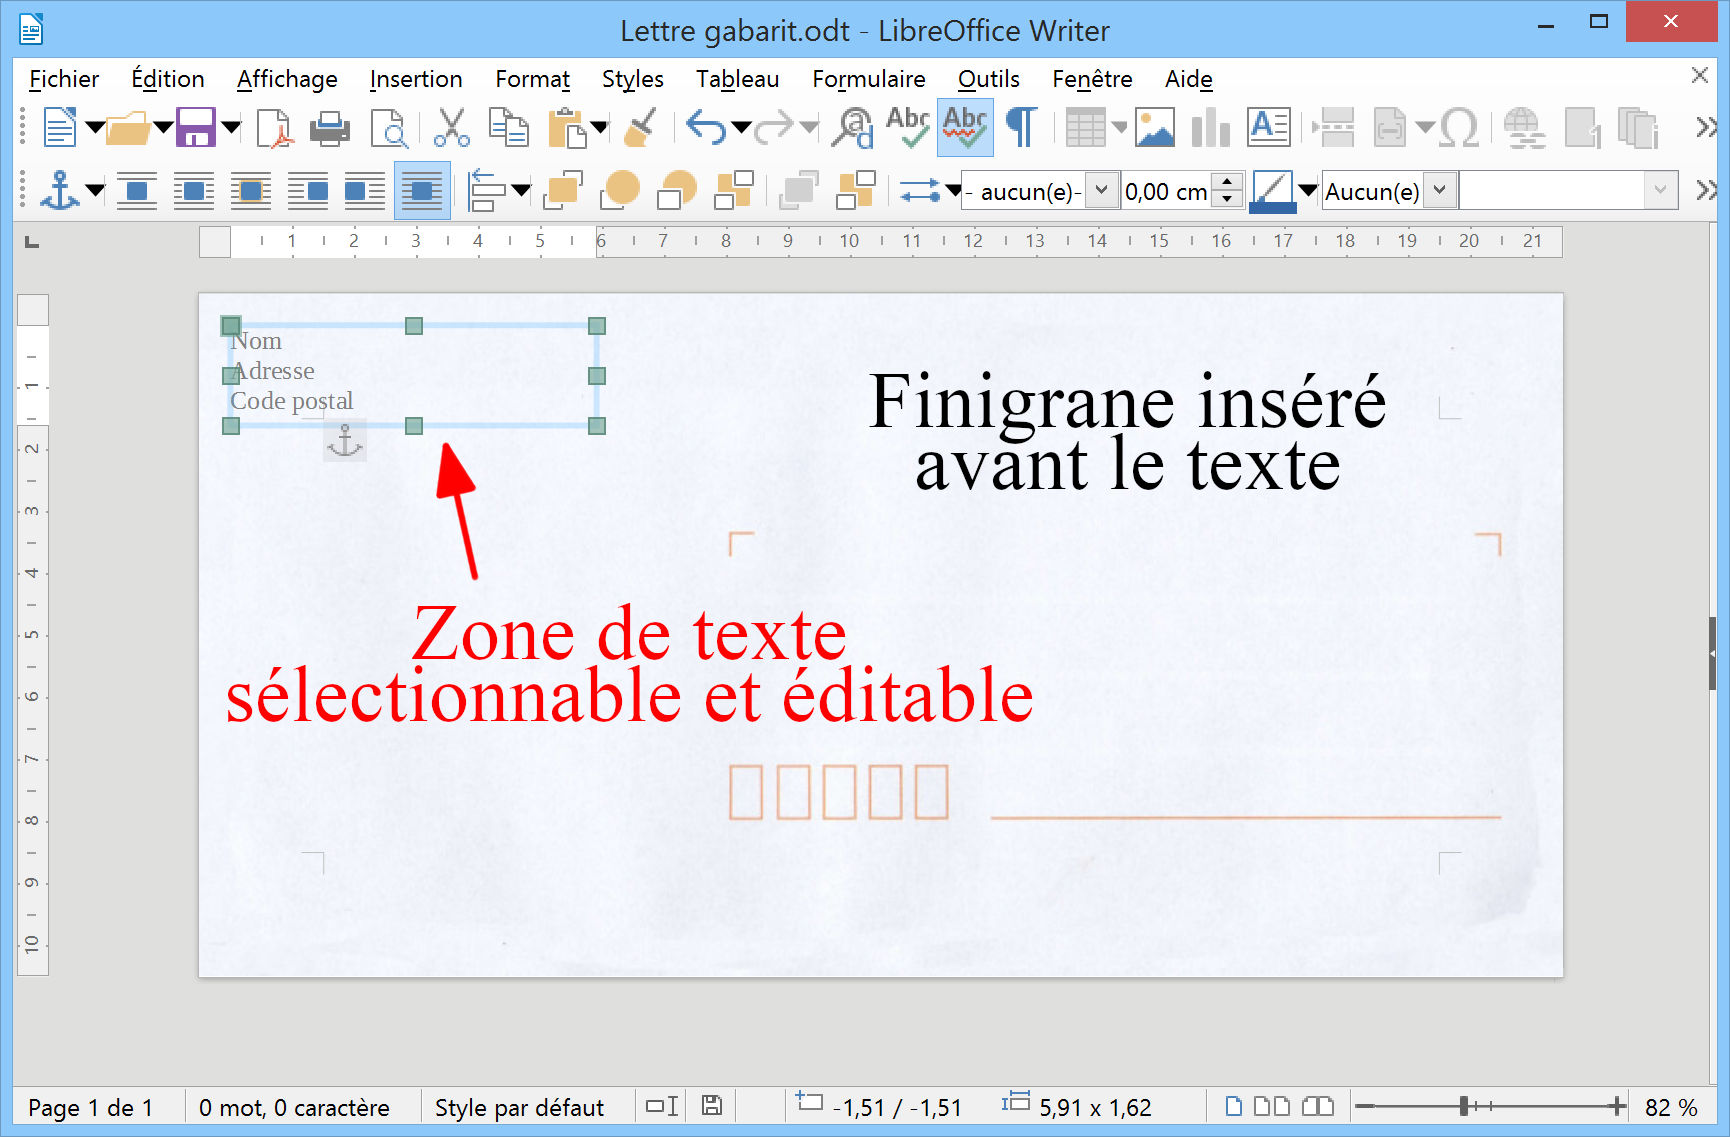The height and width of the screenshot is (1137, 1730).
Task: Insert a chart
Action: pos(1211,128)
